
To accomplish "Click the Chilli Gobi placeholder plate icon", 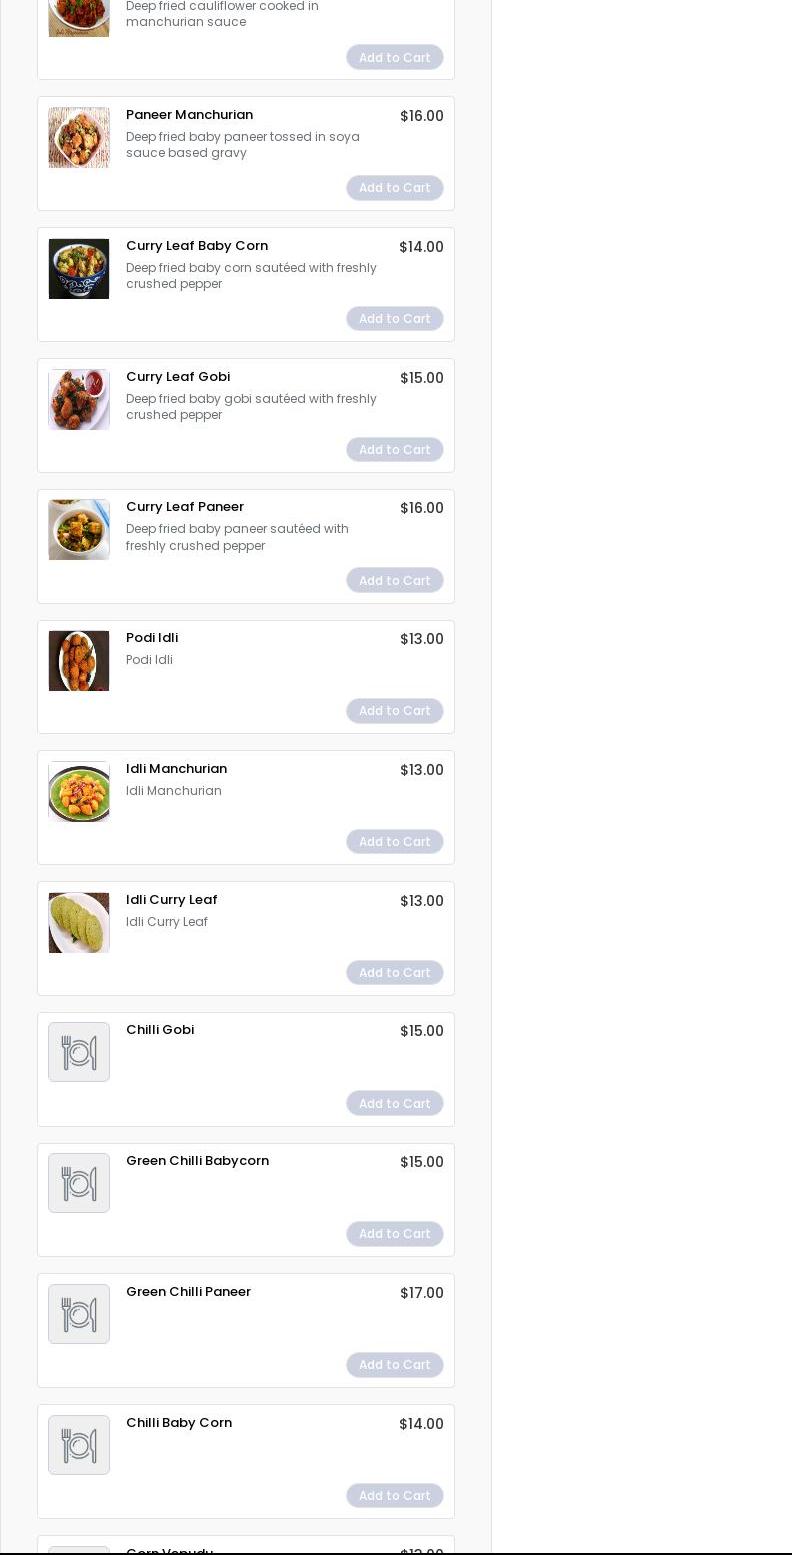I will pyautogui.click(x=79, y=1052).
